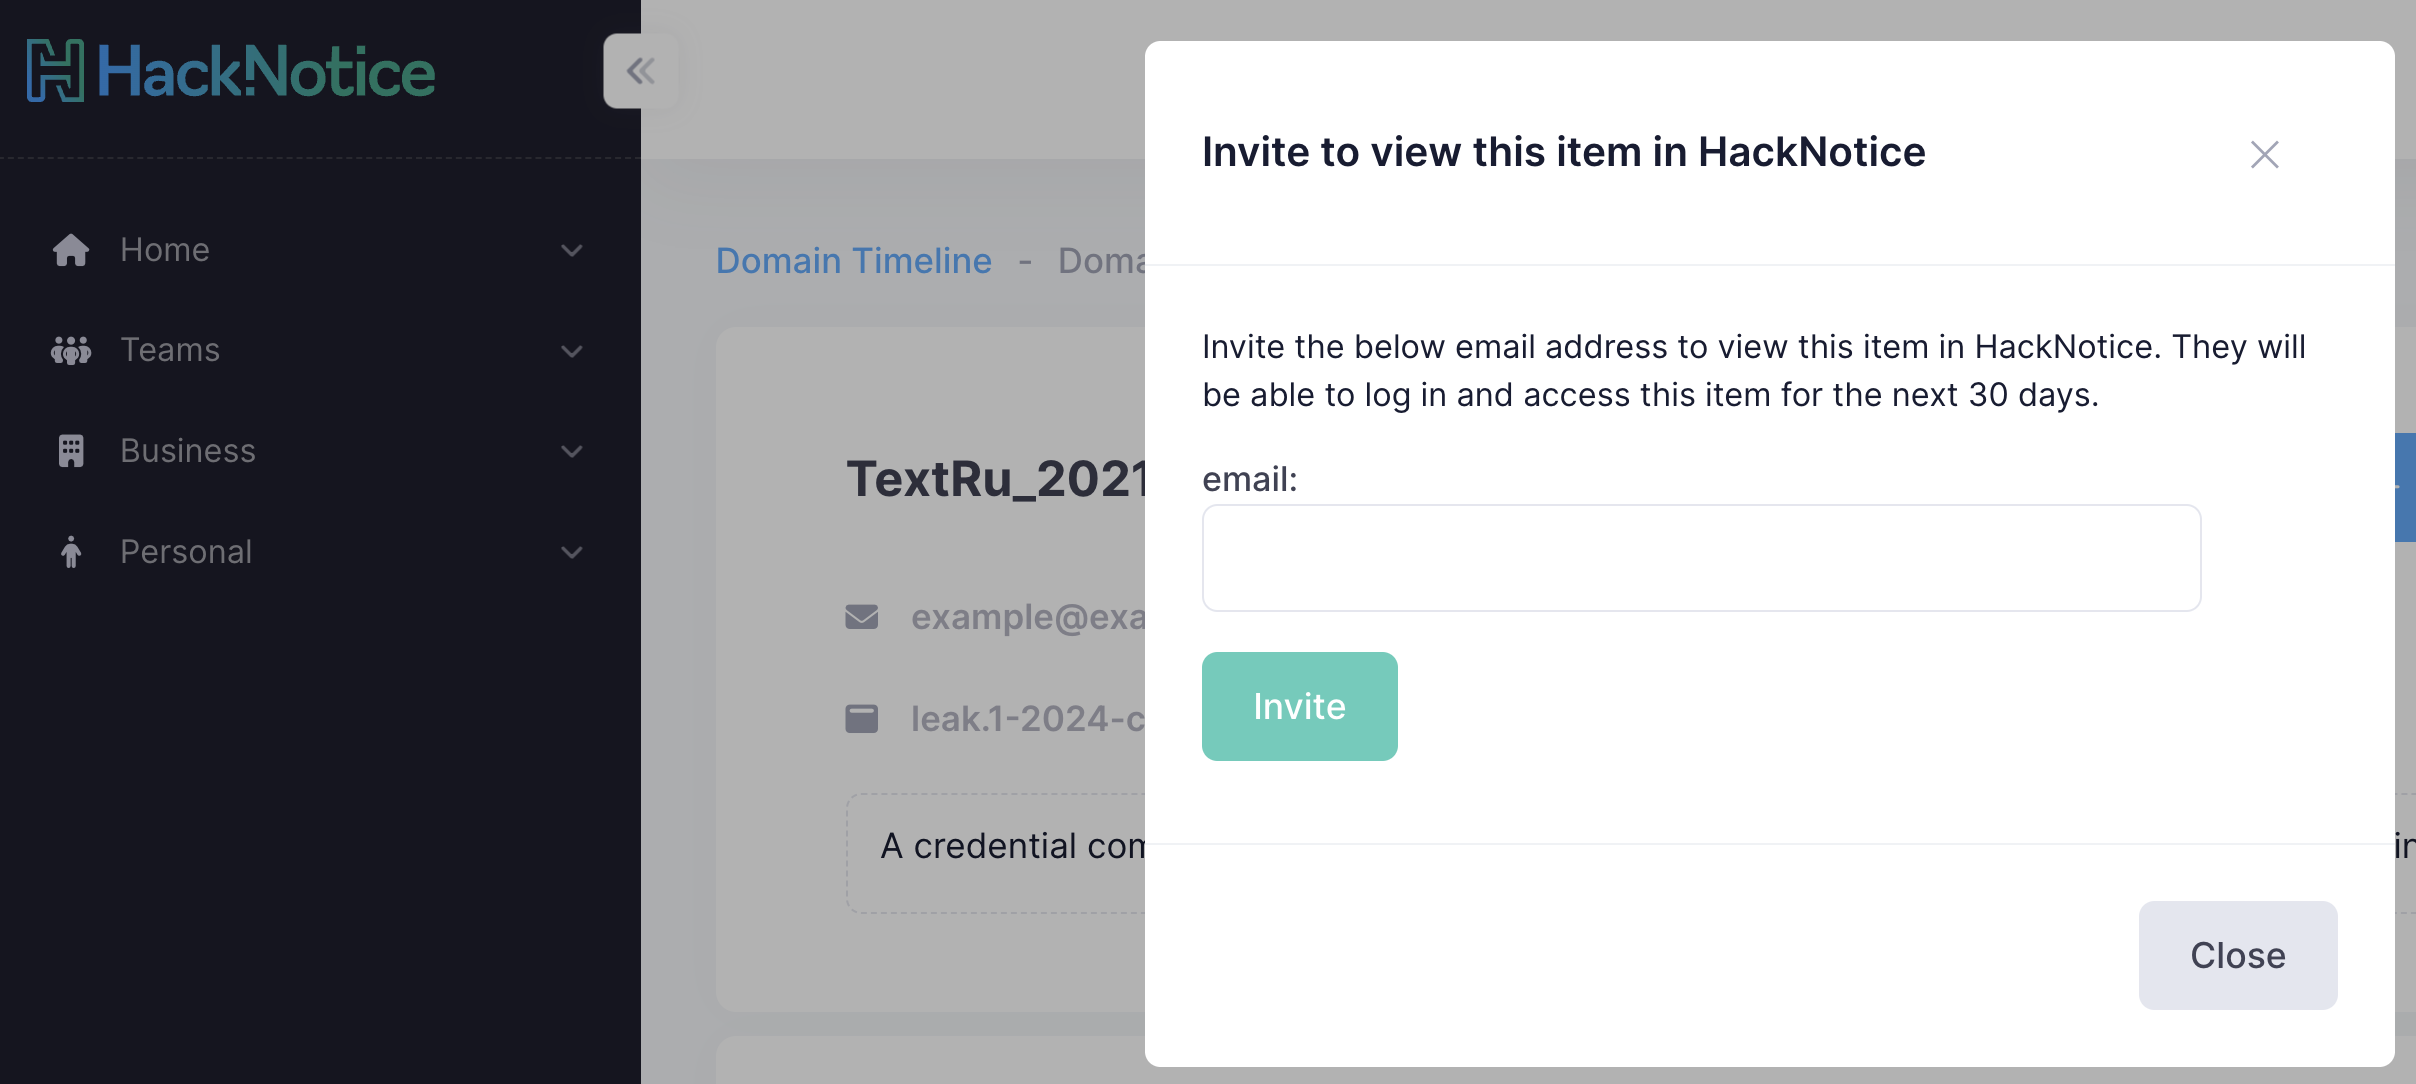Collapse the sidebar with double-chevron button

click(x=640, y=71)
